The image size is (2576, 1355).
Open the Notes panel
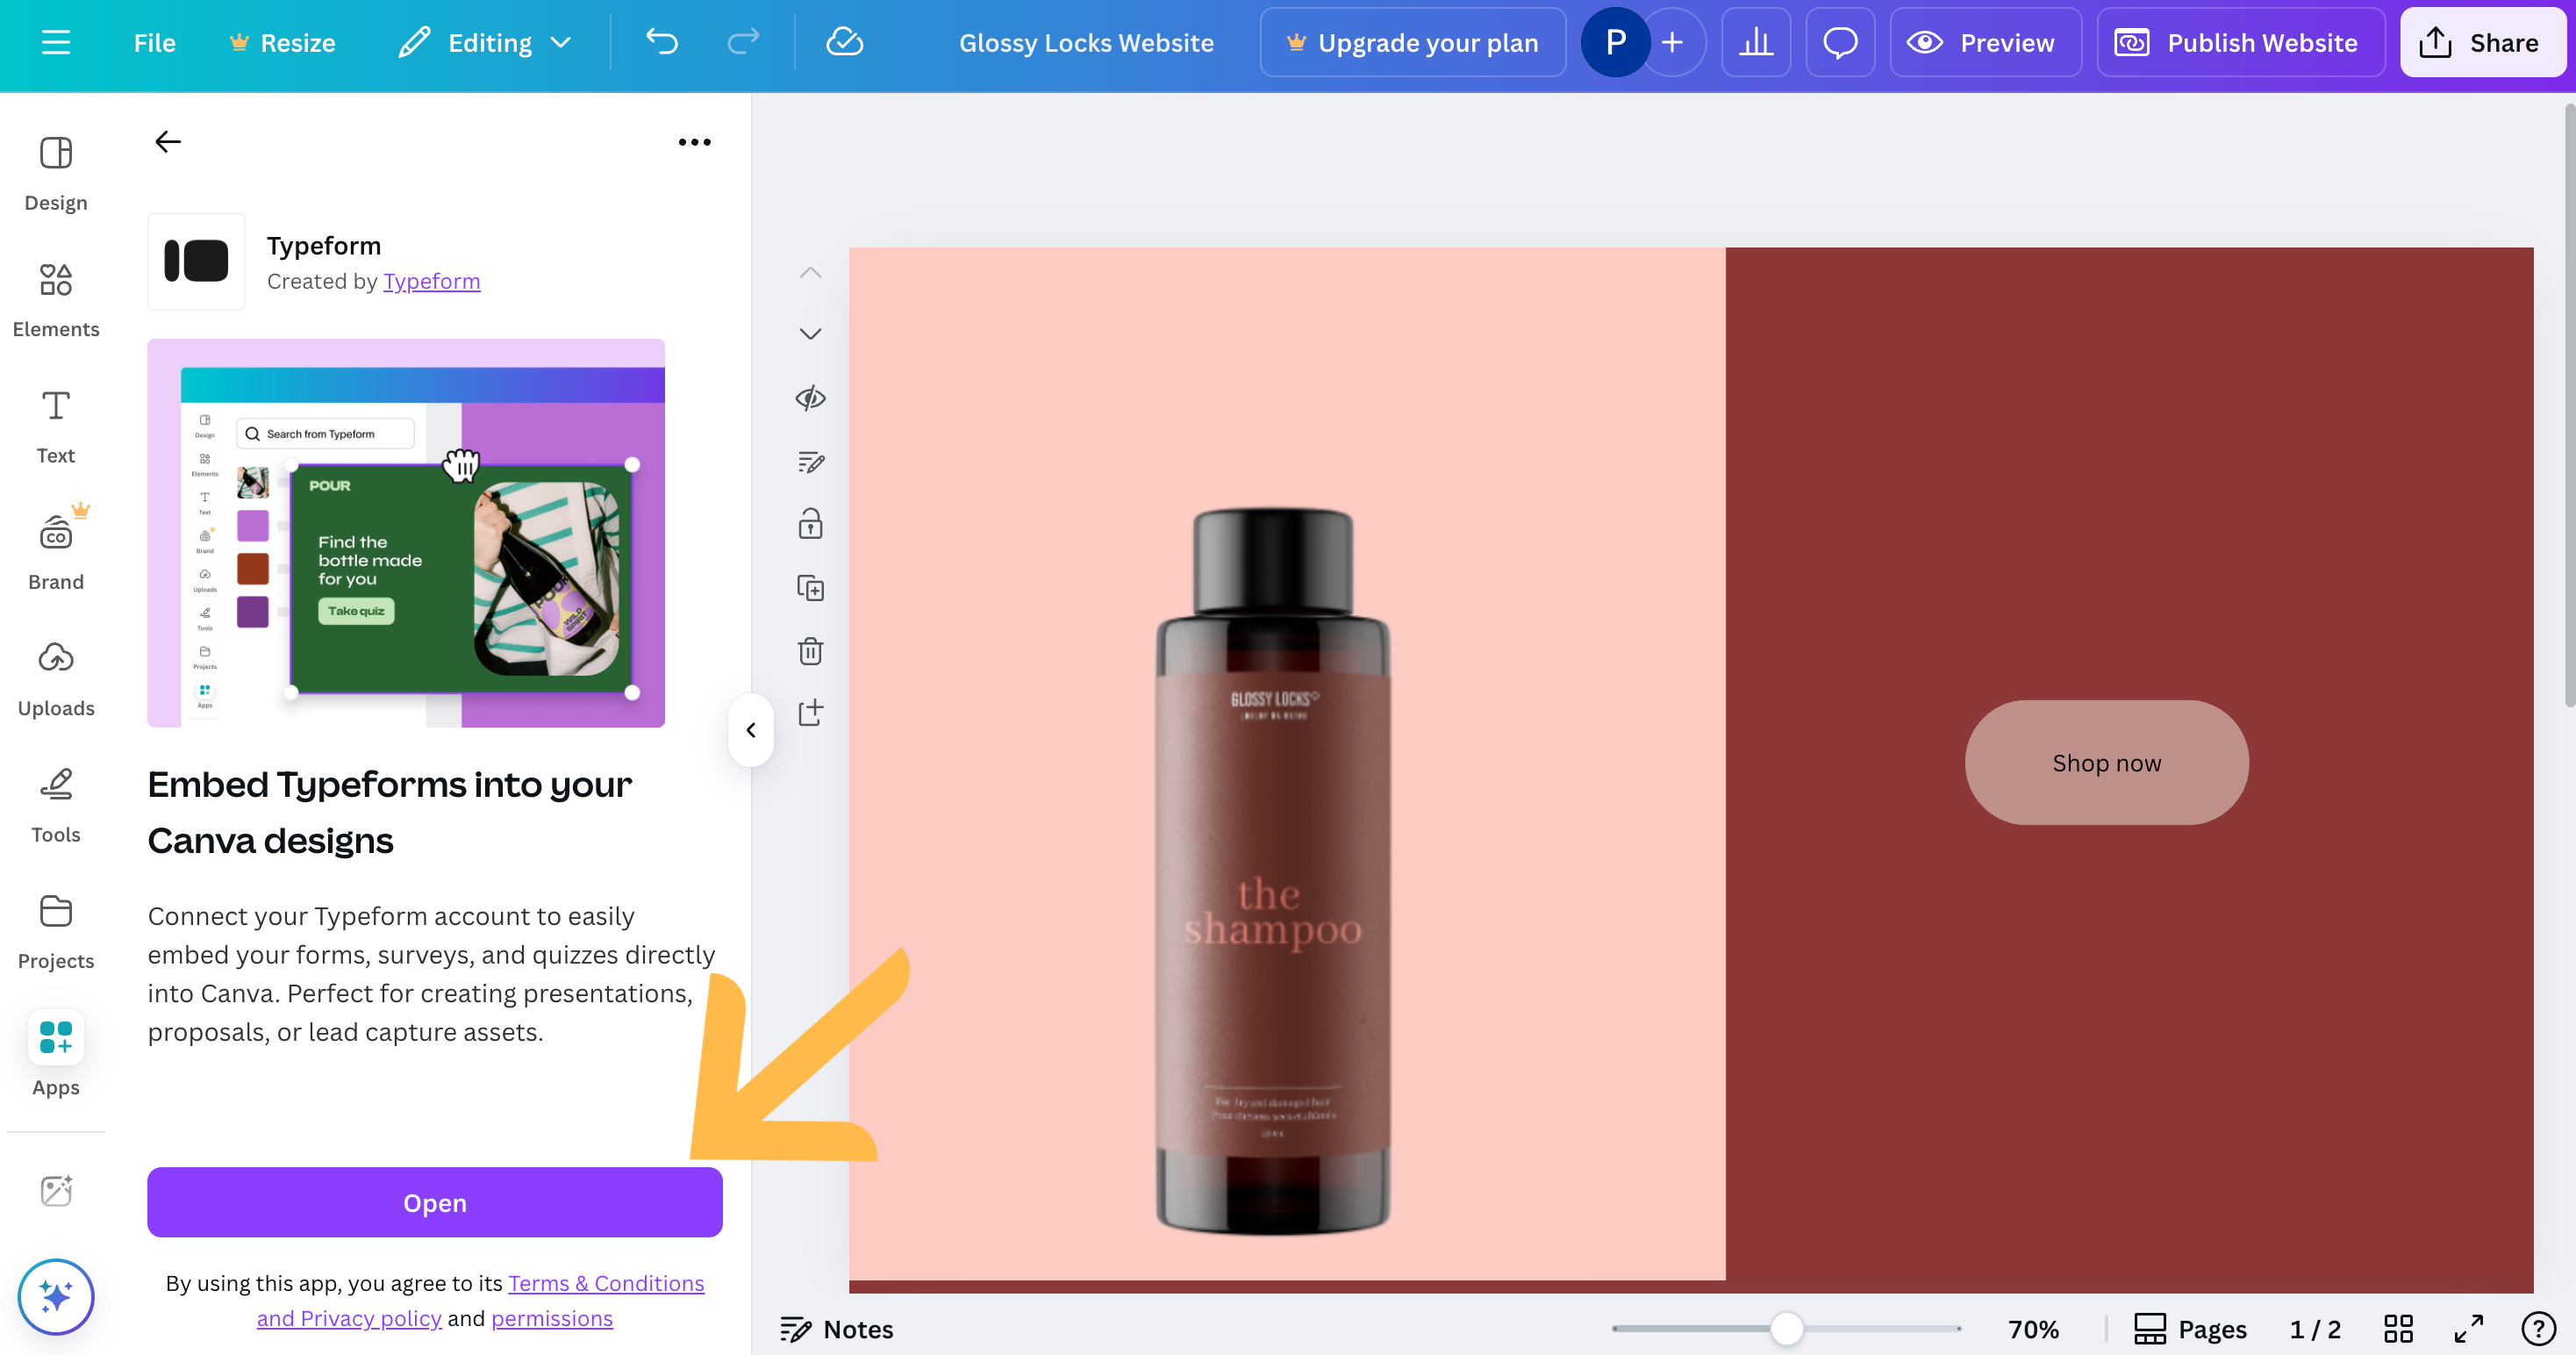coord(836,1329)
